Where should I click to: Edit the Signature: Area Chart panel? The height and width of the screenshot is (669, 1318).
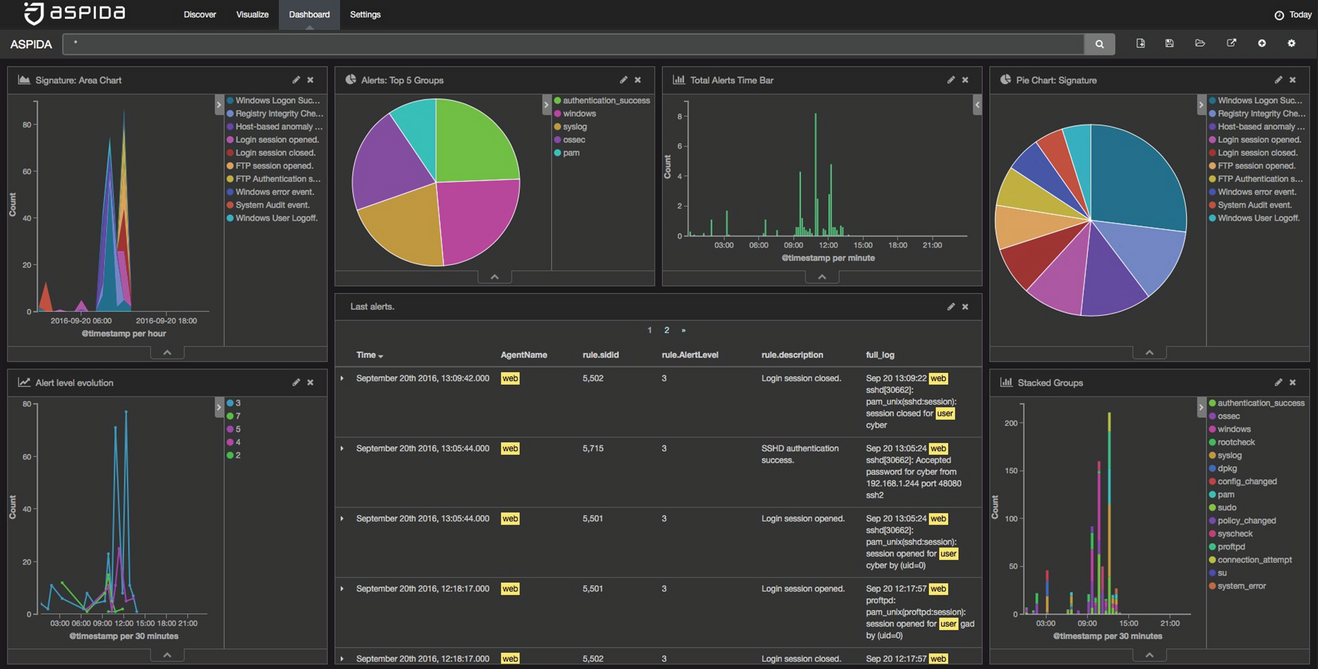[x=296, y=80]
